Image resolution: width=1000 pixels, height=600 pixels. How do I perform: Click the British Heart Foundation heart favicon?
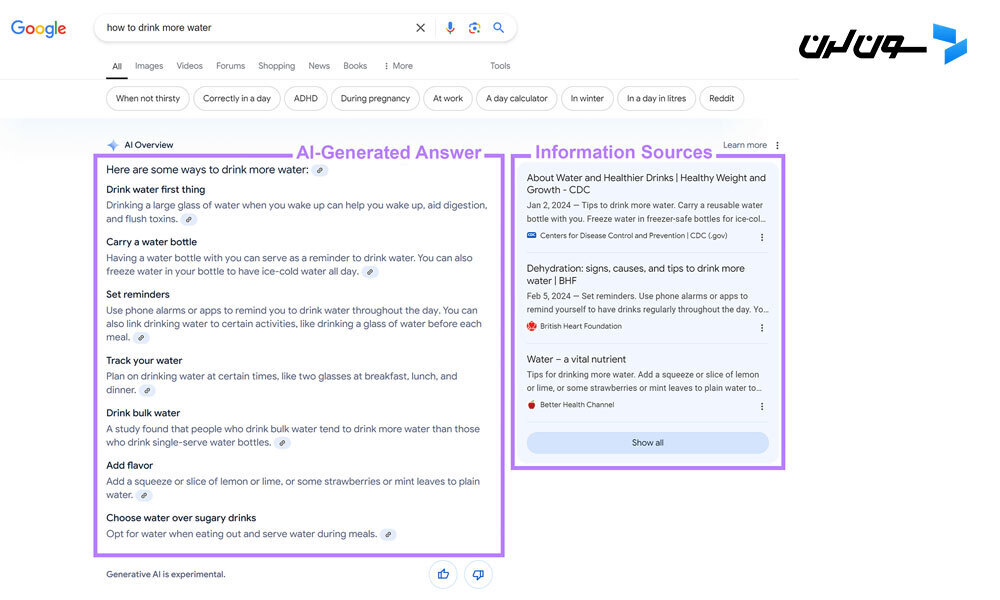click(532, 326)
